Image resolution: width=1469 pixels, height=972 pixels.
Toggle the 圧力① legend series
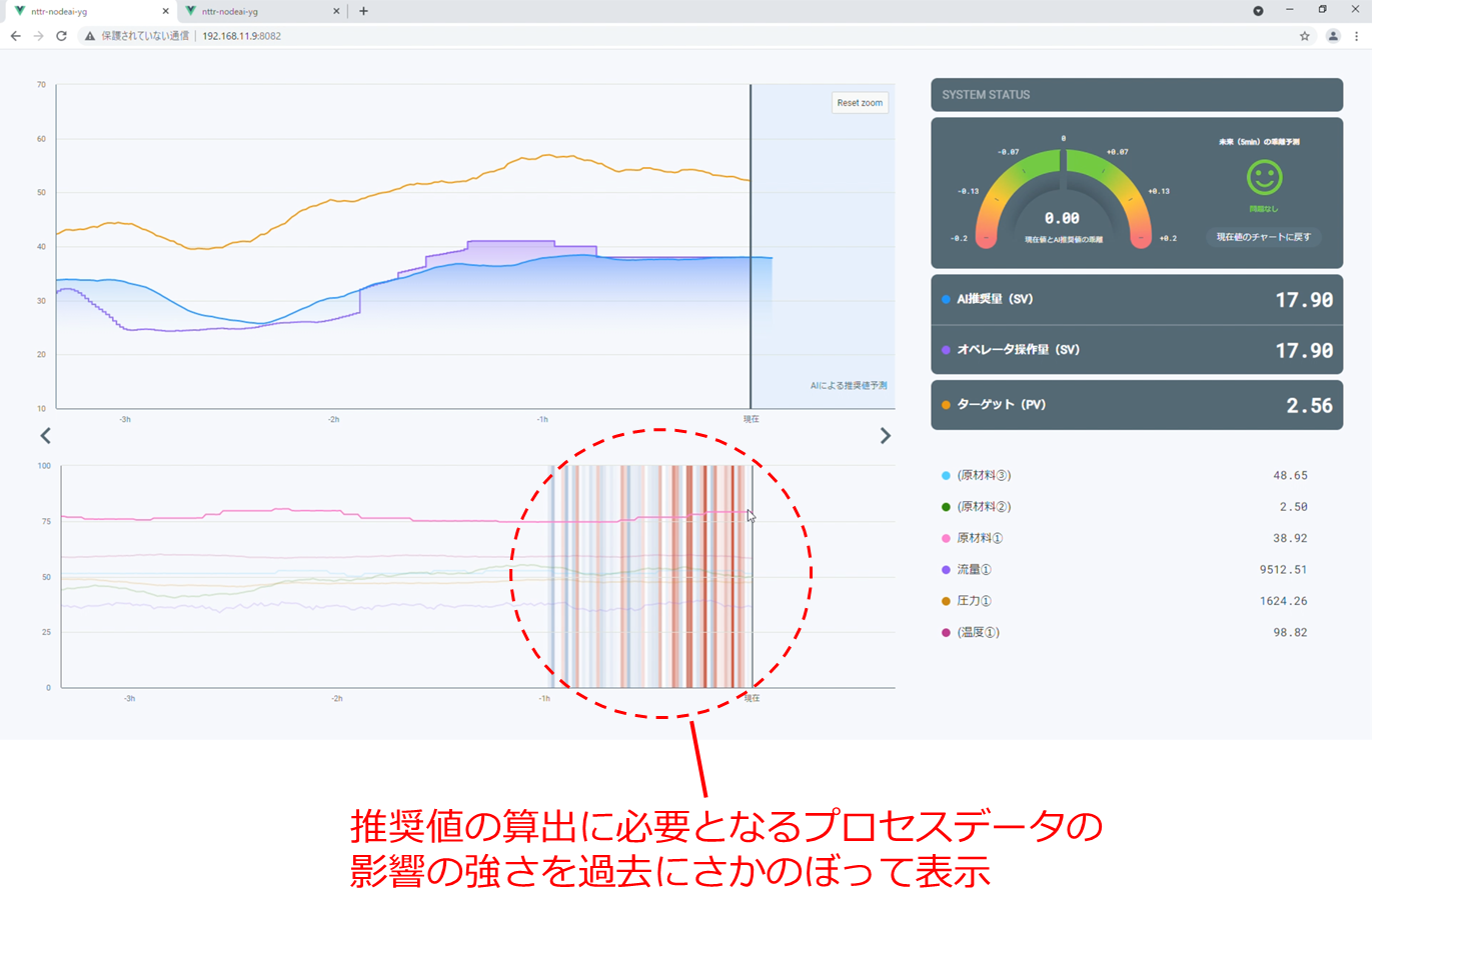point(966,601)
